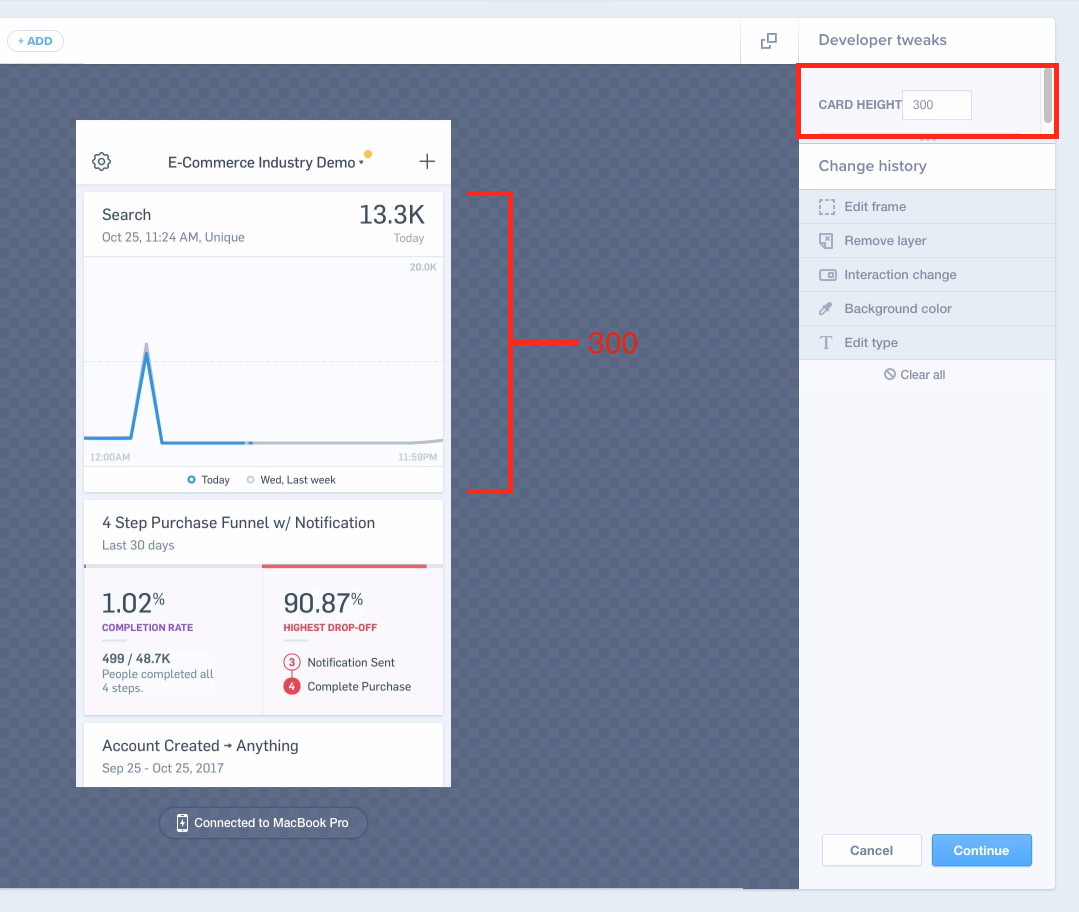
Task: Click the Interaction change icon
Action: [x=827, y=275]
